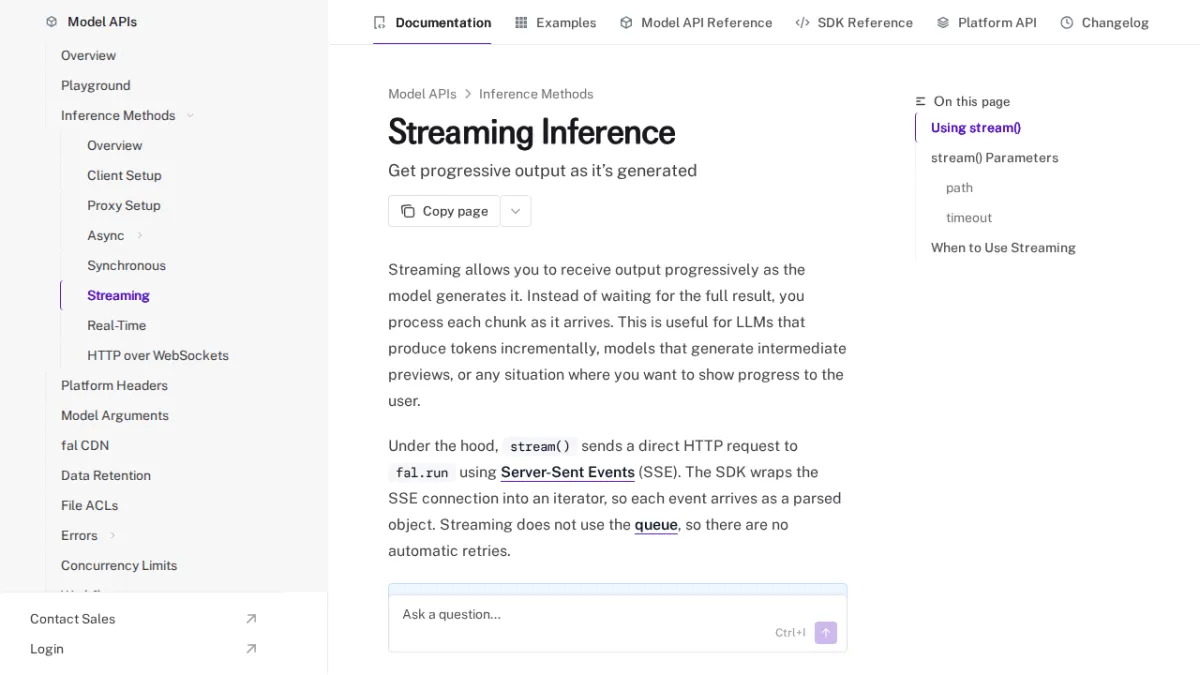Switch to Model API Reference tab
The width and height of the screenshot is (1200, 675).
pos(696,22)
